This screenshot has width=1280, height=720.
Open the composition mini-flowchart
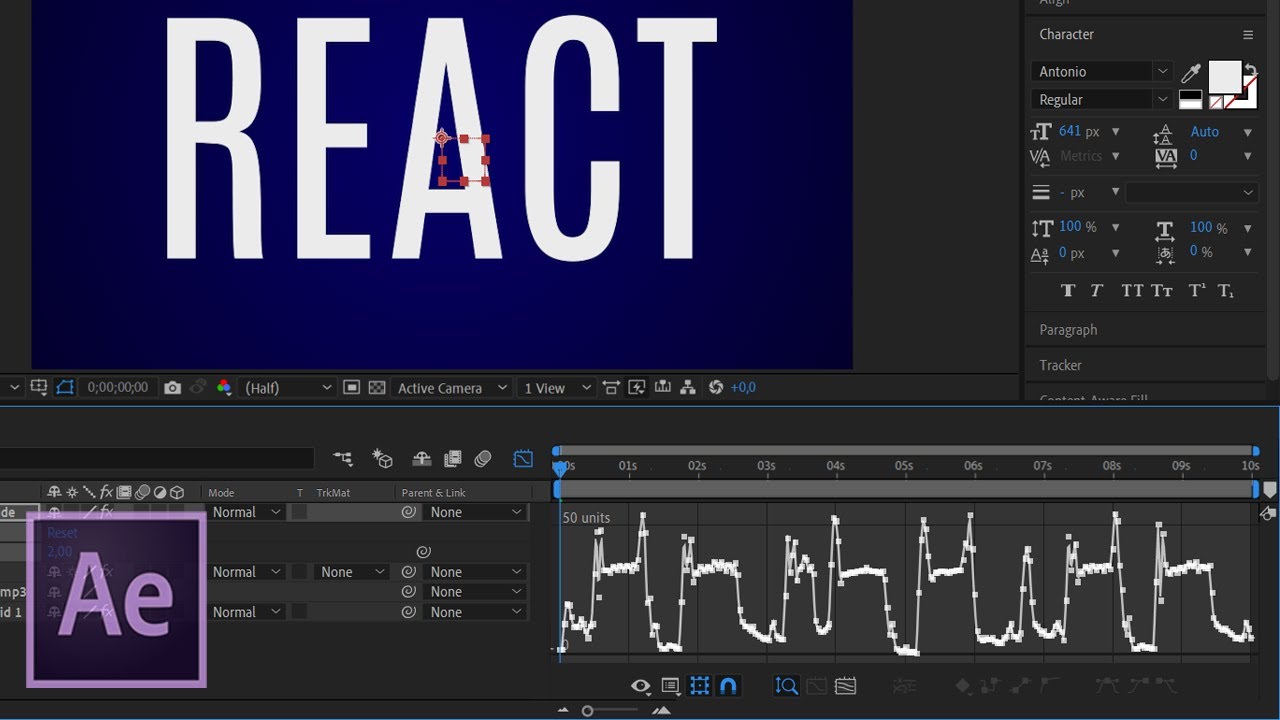pos(343,459)
